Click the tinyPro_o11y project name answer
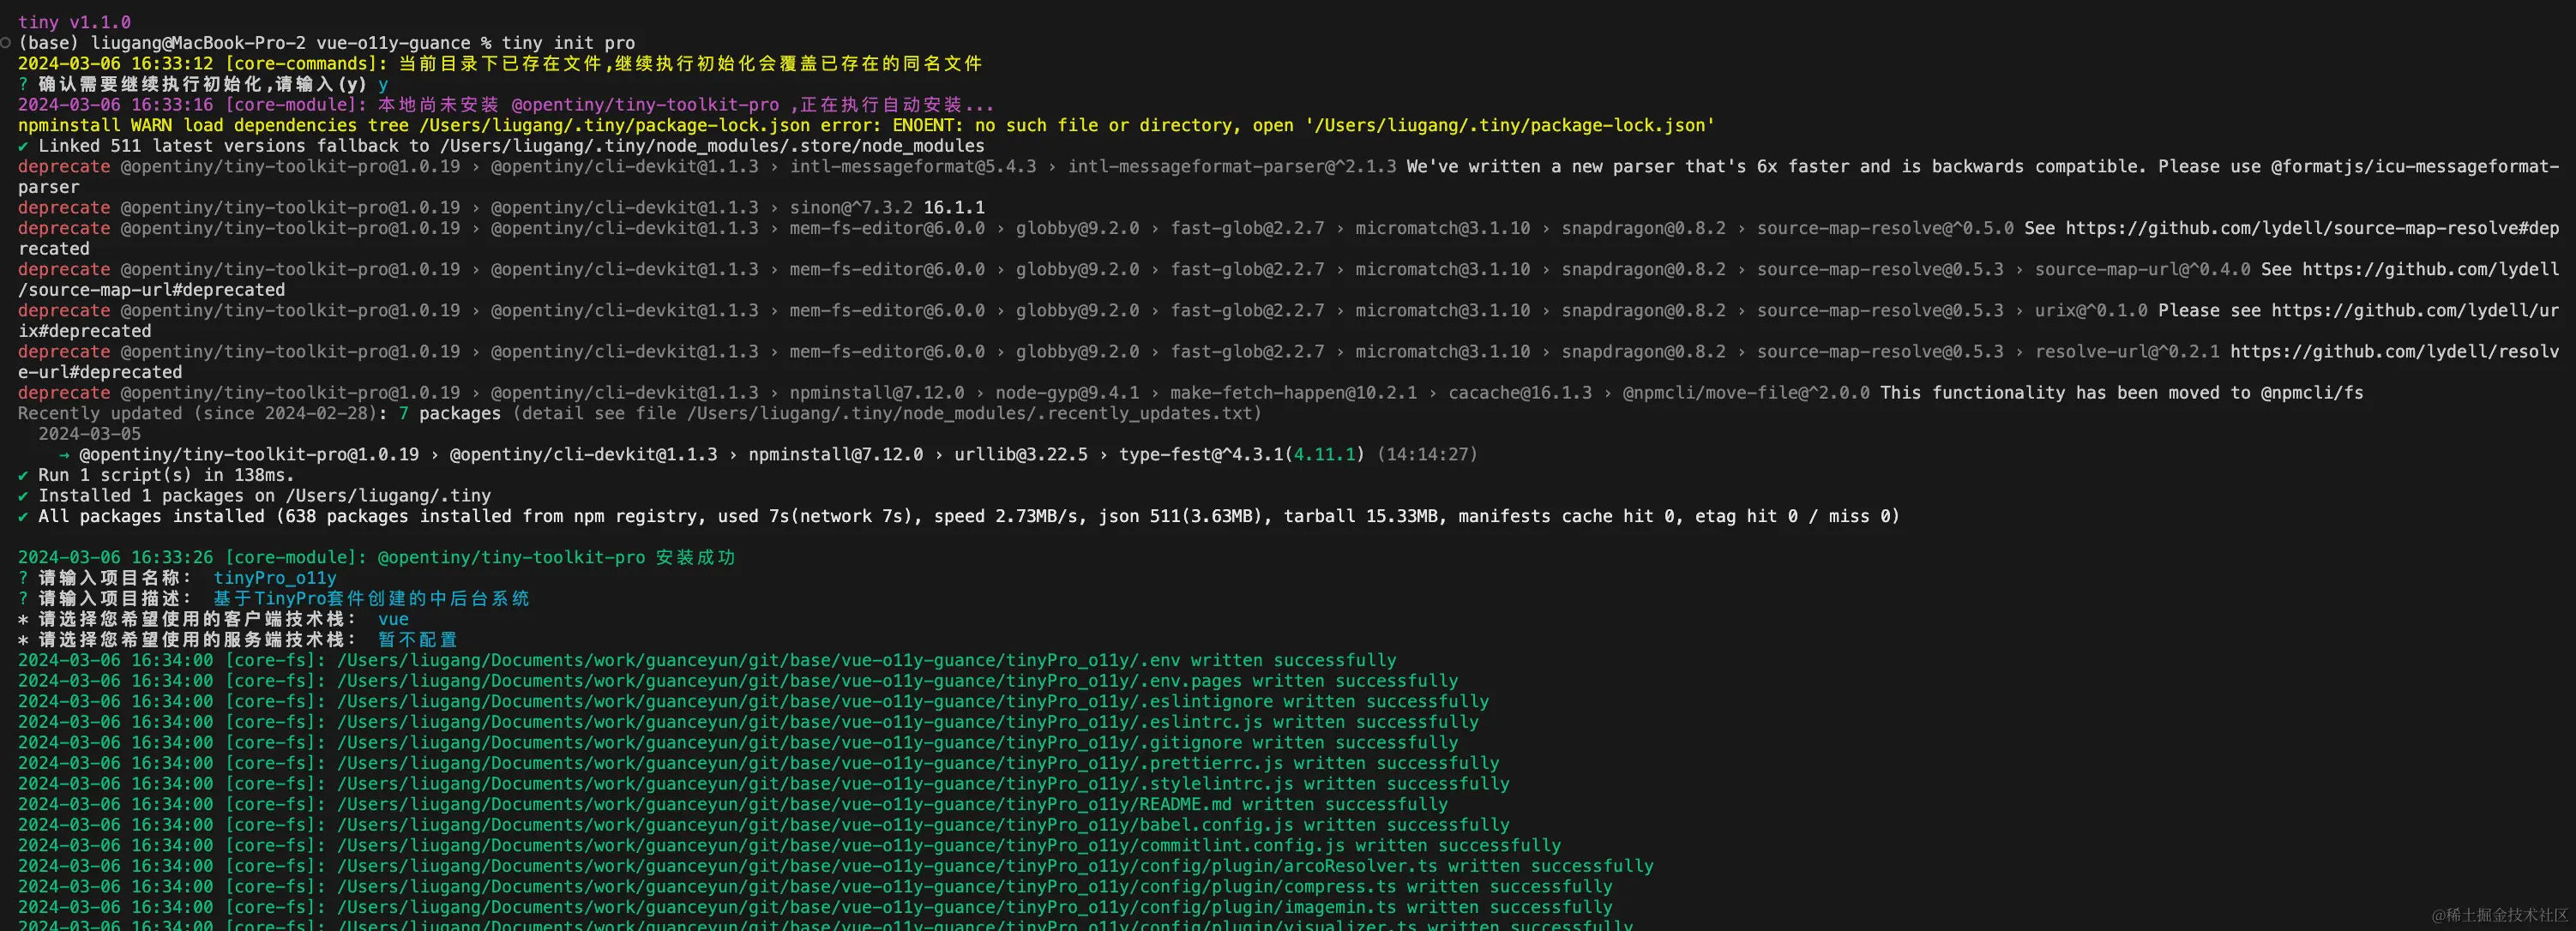The height and width of the screenshot is (931, 2576). 275,578
